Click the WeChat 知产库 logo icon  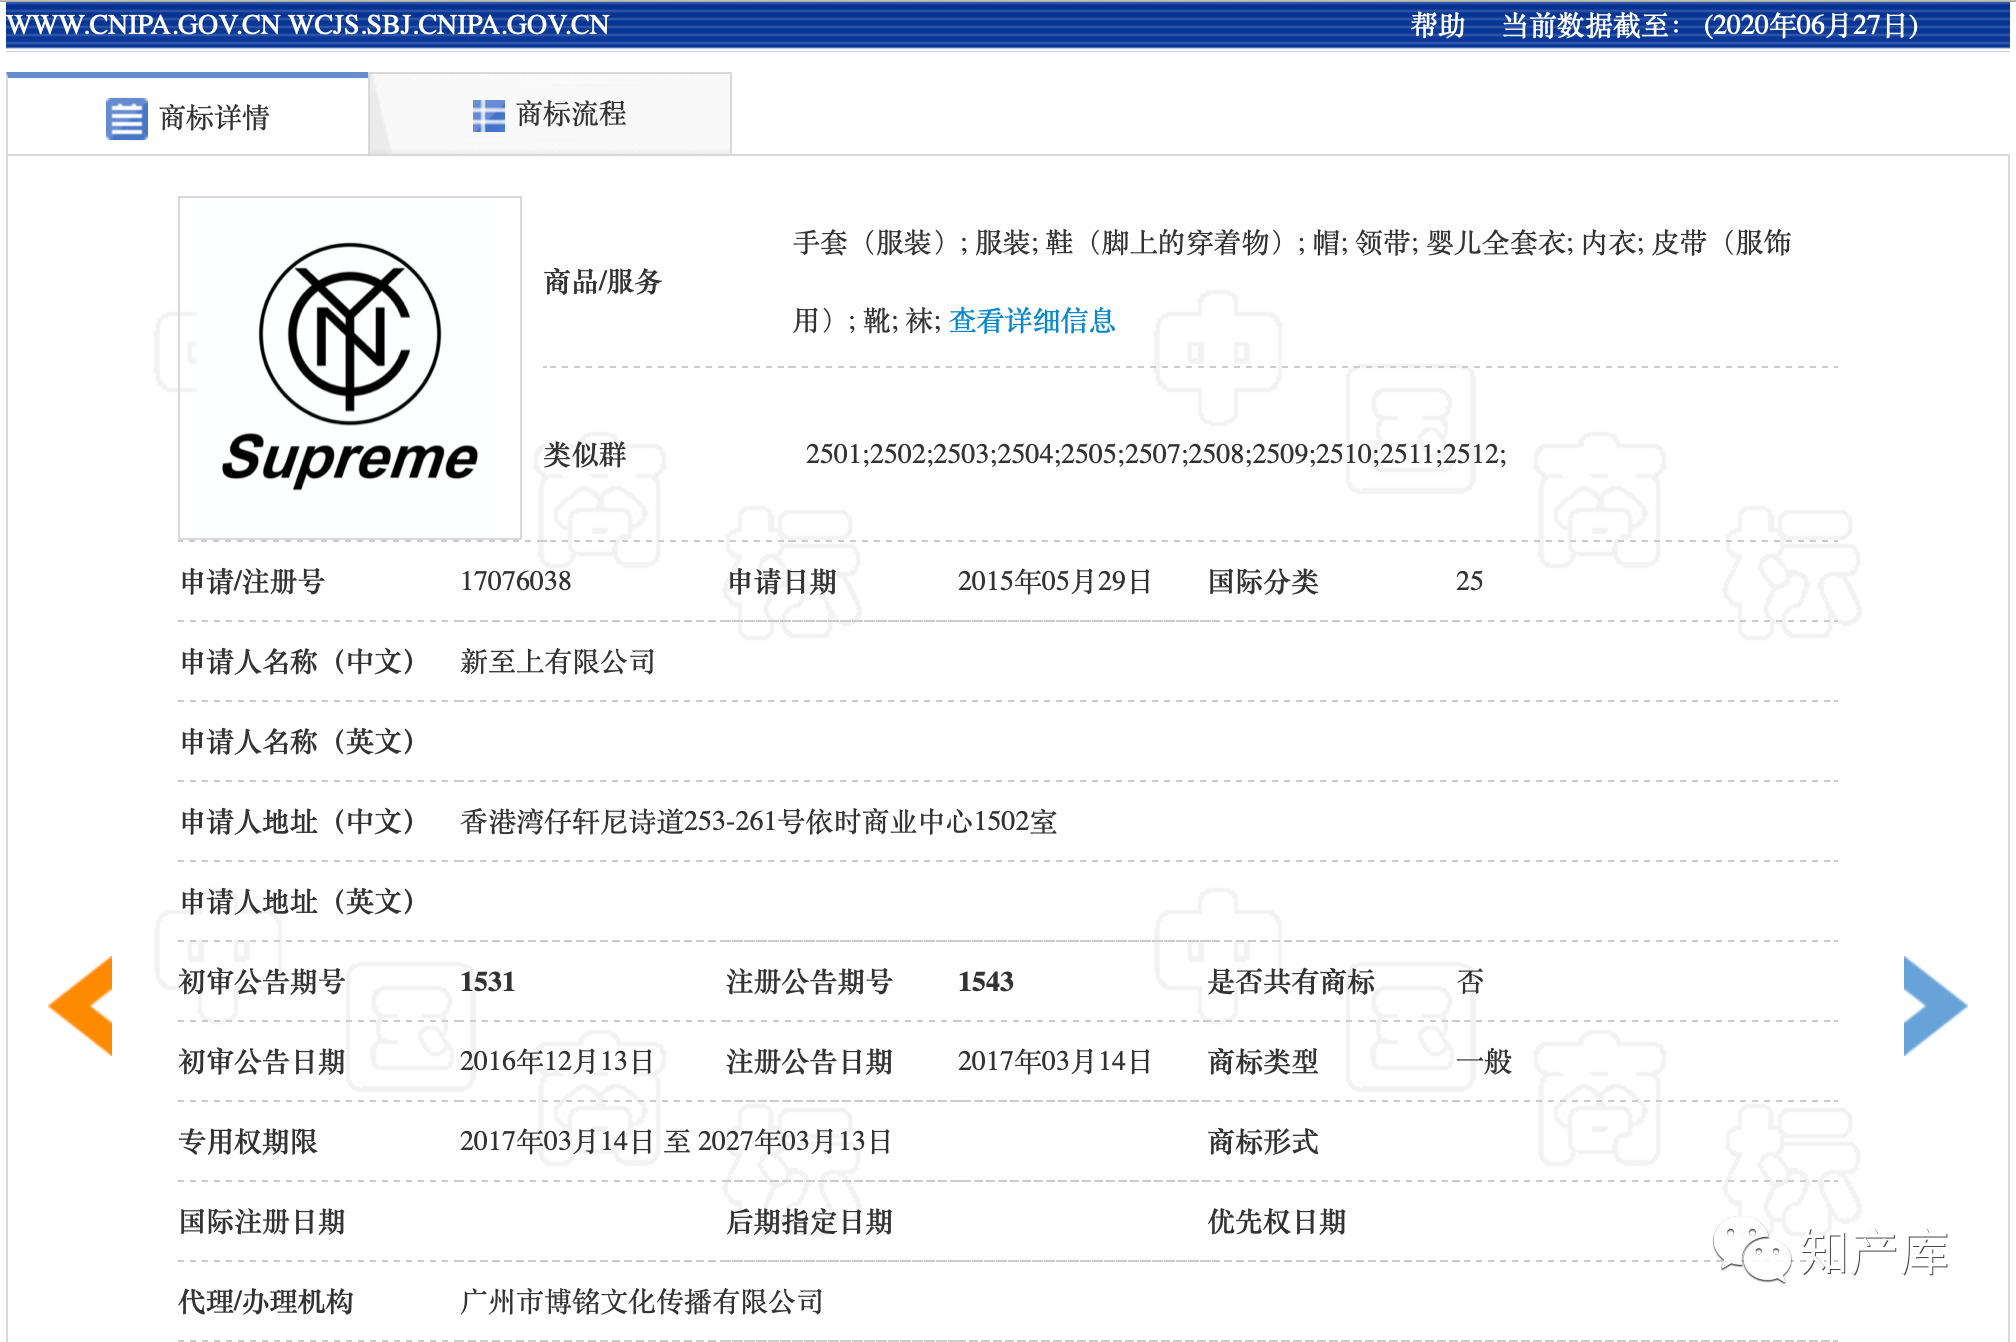pyautogui.click(x=1752, y=1250)
